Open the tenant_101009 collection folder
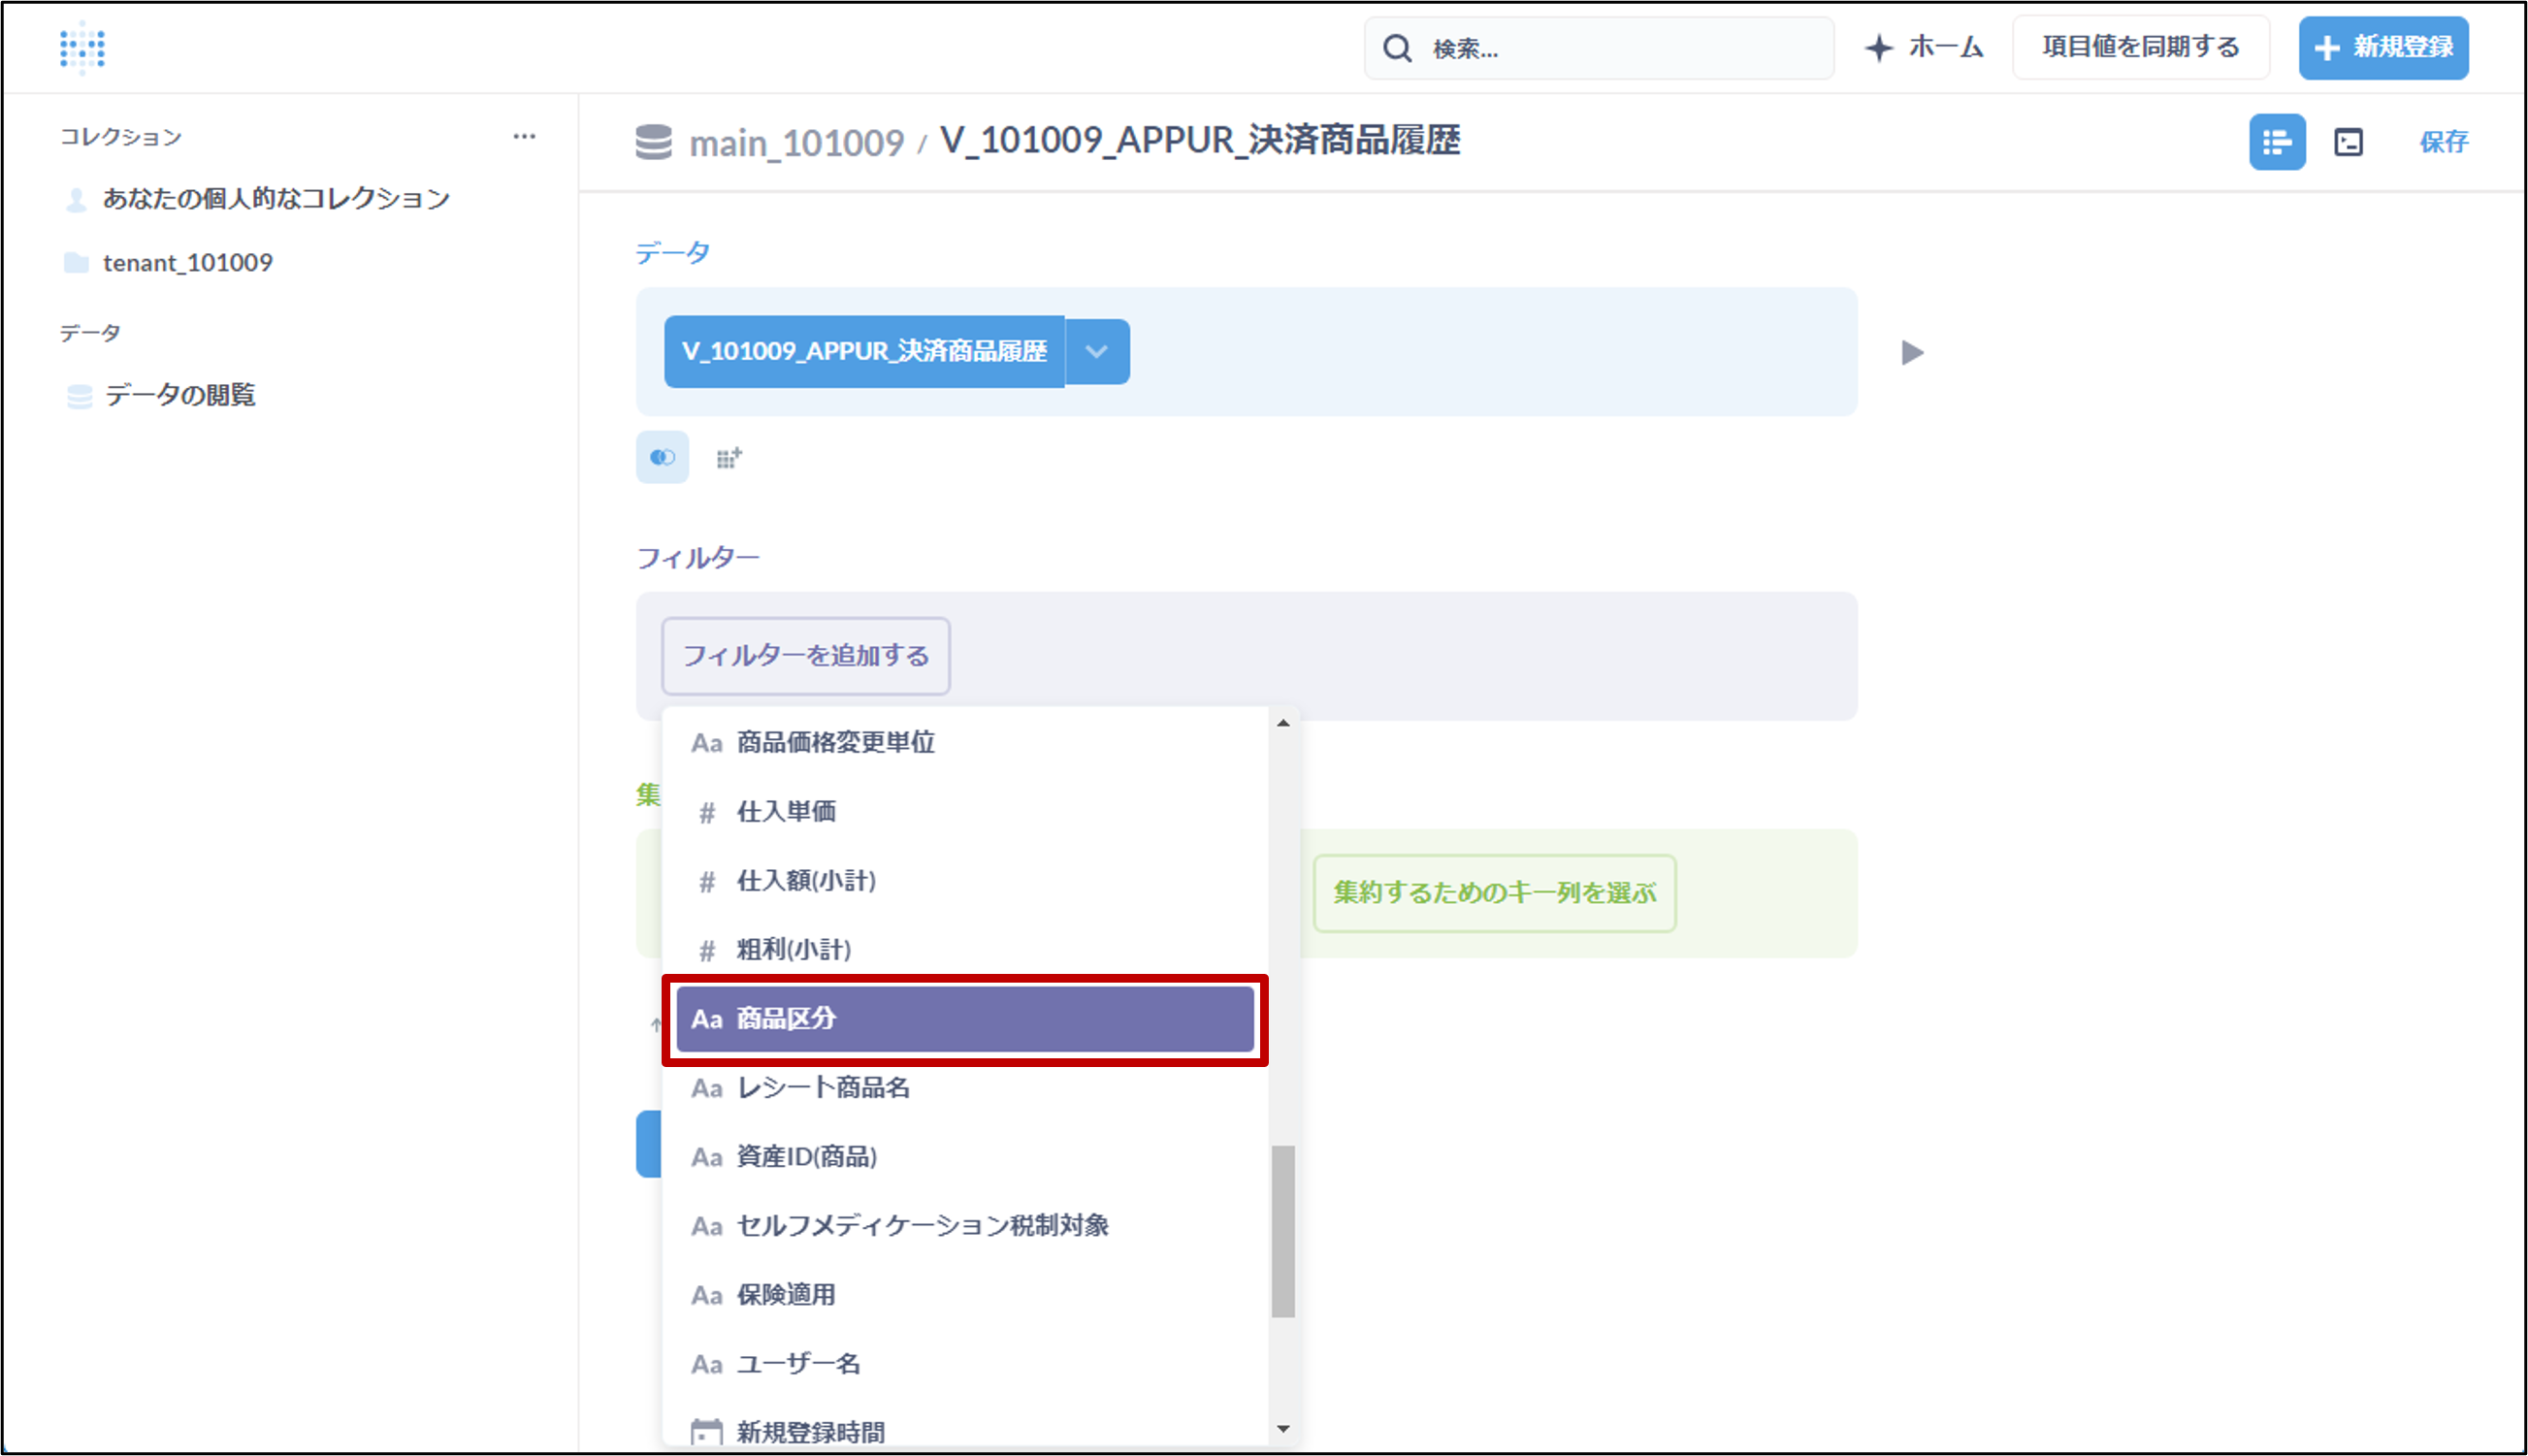2528x1456 pixels. tap(187, 262)
